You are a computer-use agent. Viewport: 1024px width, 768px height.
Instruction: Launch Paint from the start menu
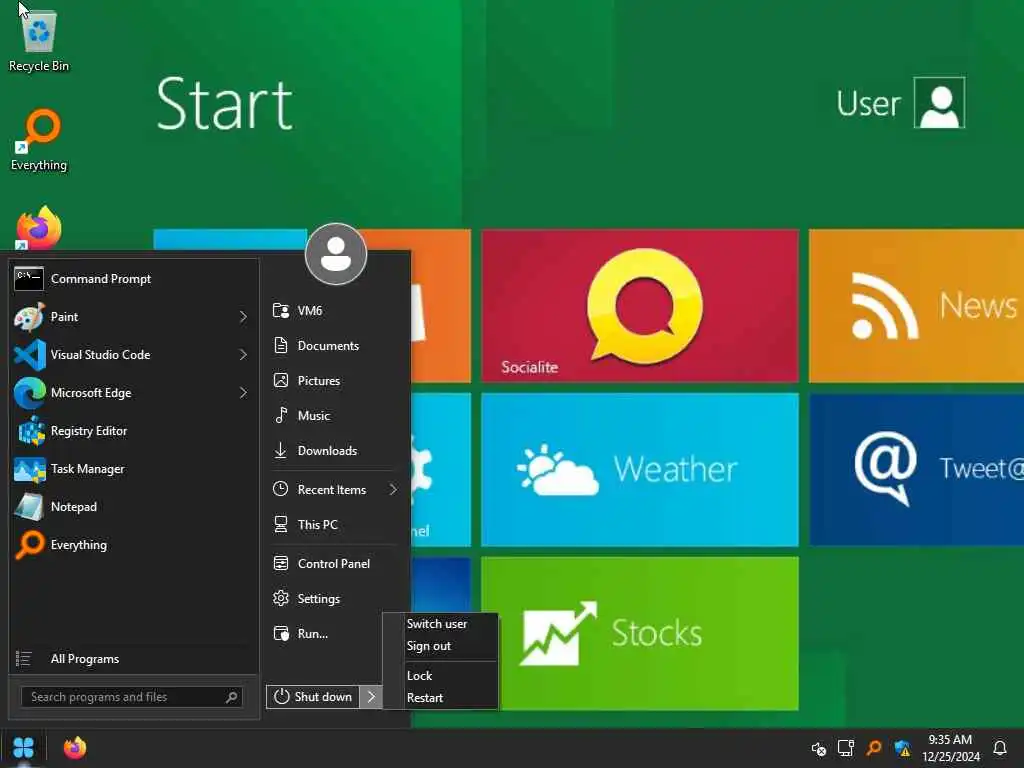point(124,317)
